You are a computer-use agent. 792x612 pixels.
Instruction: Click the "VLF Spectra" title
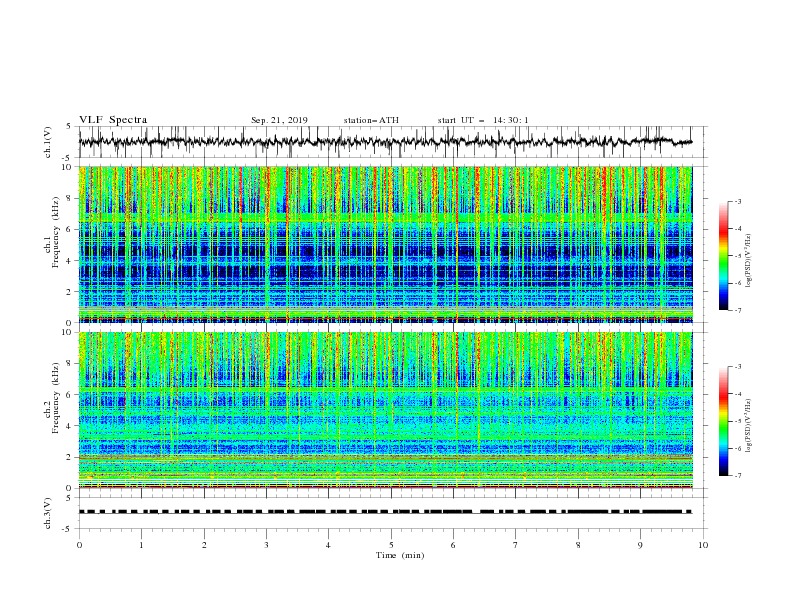click(113, 120)
